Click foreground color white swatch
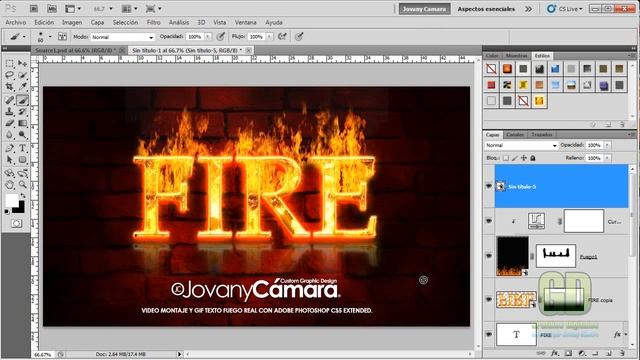 (11, 200)
